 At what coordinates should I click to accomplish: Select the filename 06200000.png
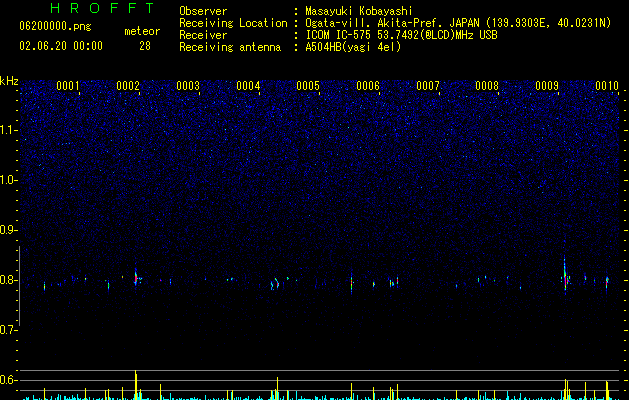click(55, 26)
